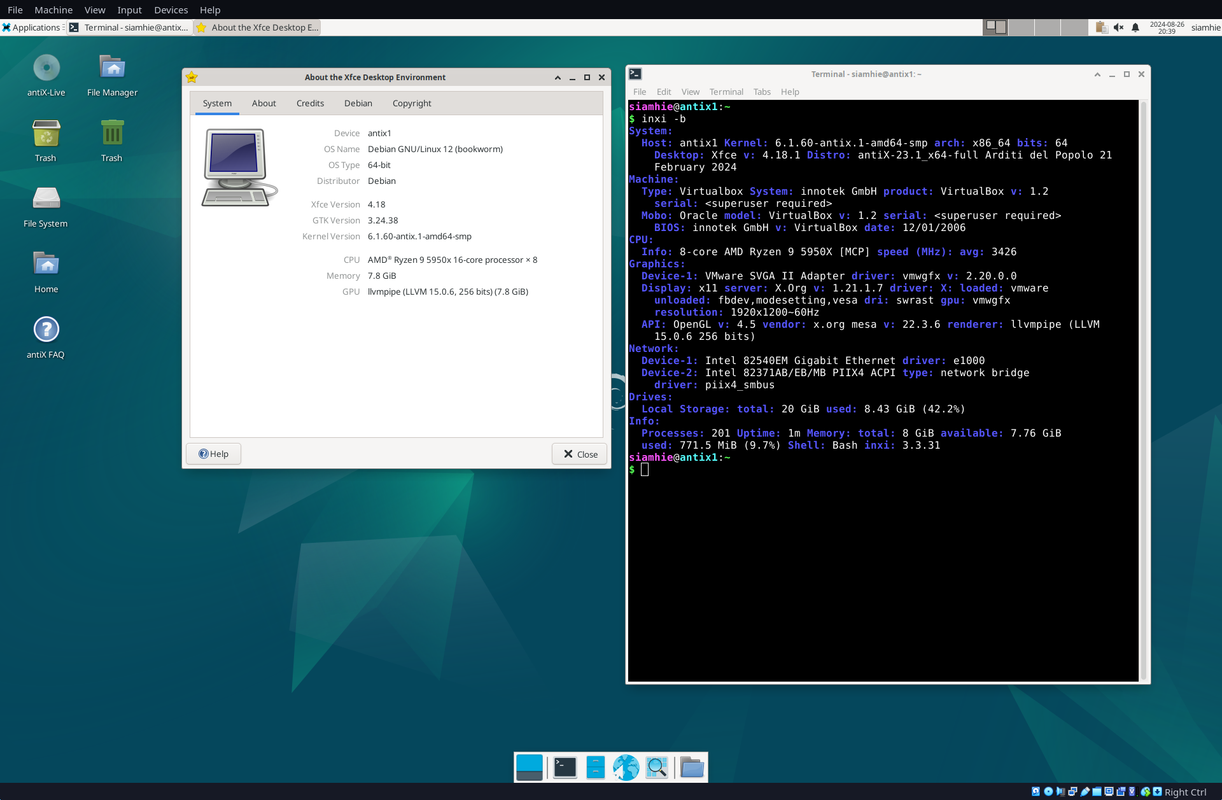
Task: Click the VirtualBox USB status icon
Action: [x=1085, y=792]
